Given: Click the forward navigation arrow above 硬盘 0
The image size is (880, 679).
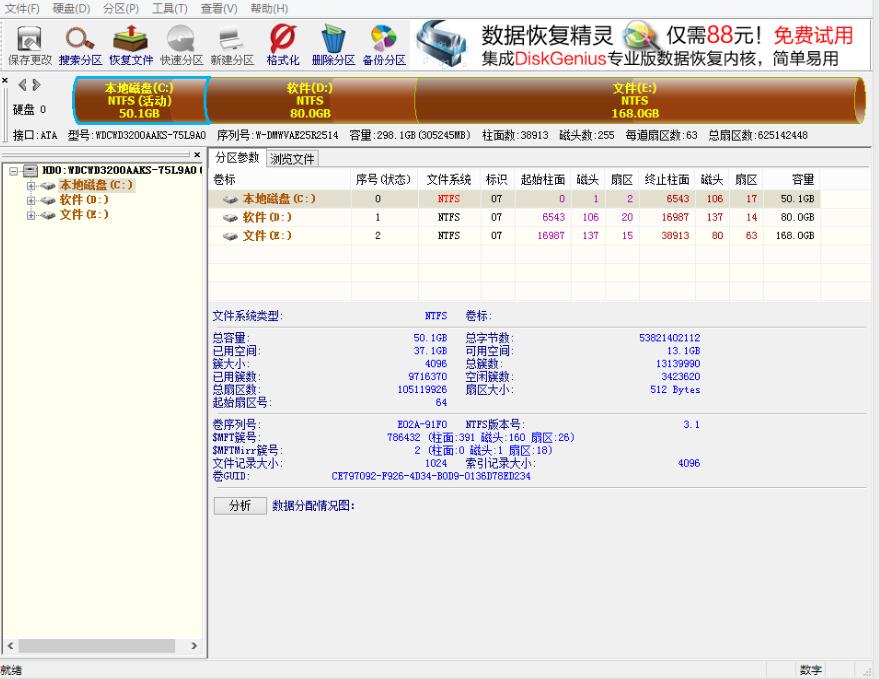Looking at the screenshot, I should click(x=38, y=85).
